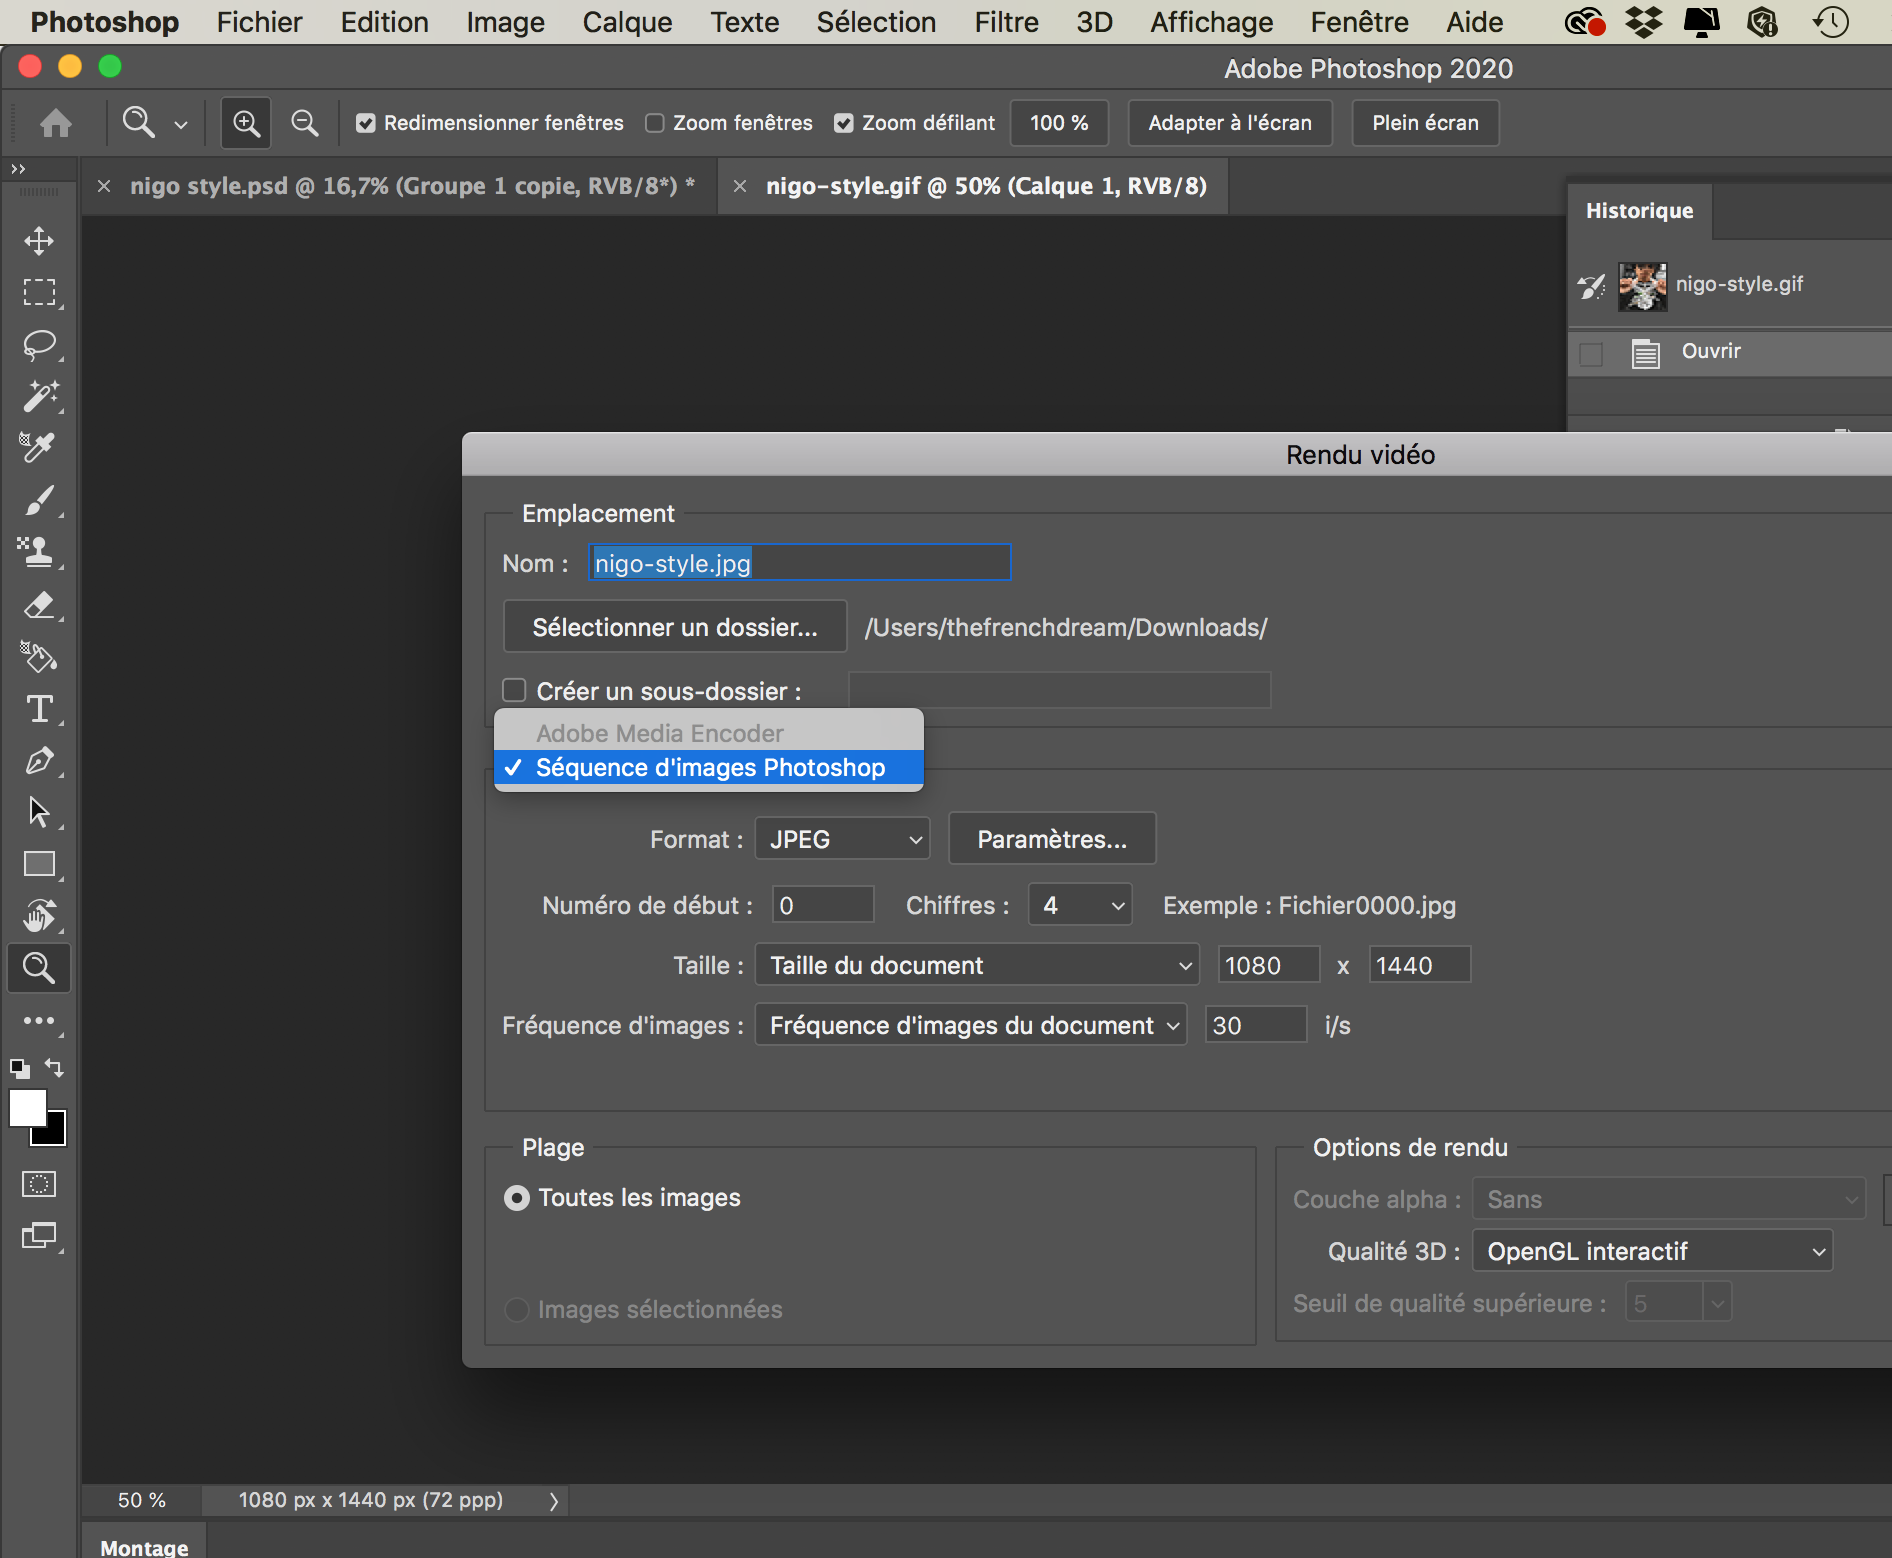Select the Horizontal Type tool
Screen dimensions: 1892x1558
pyautogui.click(x=39, y=709)
